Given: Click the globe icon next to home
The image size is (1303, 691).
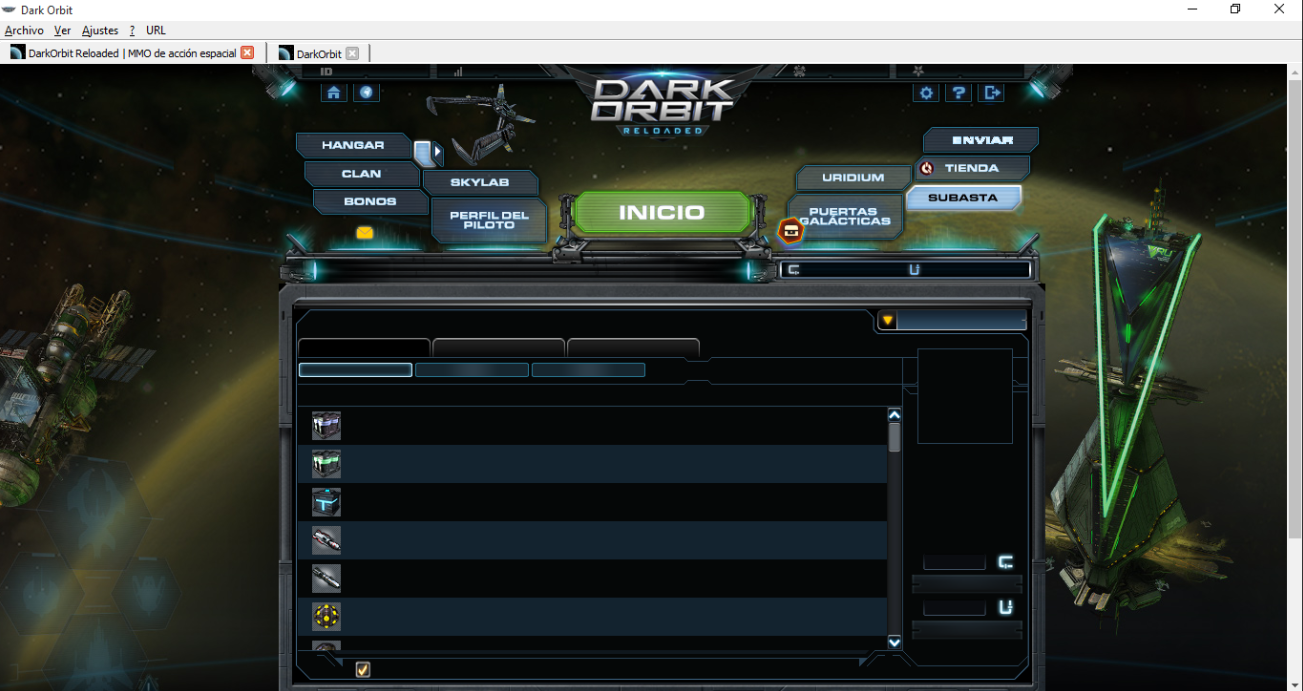Looking at the screenshot, I should (366, 92).
